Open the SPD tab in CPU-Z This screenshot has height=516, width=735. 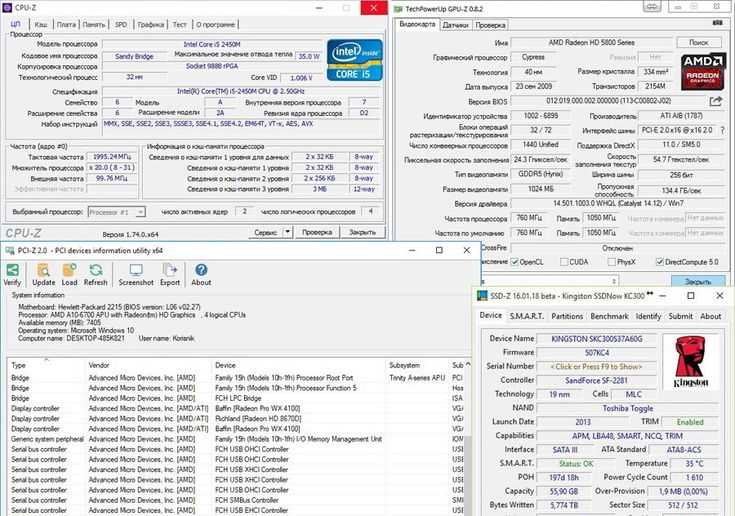[x=121, y=24]
